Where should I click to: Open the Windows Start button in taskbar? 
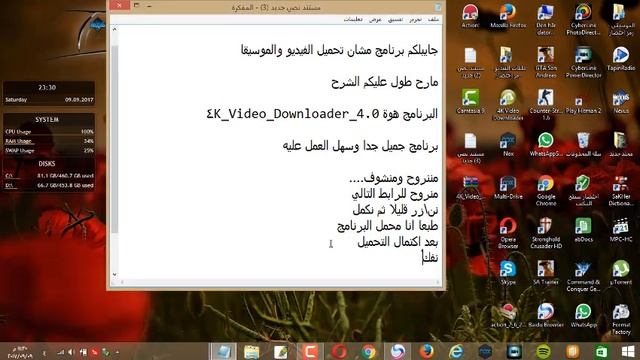click(628, 351)
